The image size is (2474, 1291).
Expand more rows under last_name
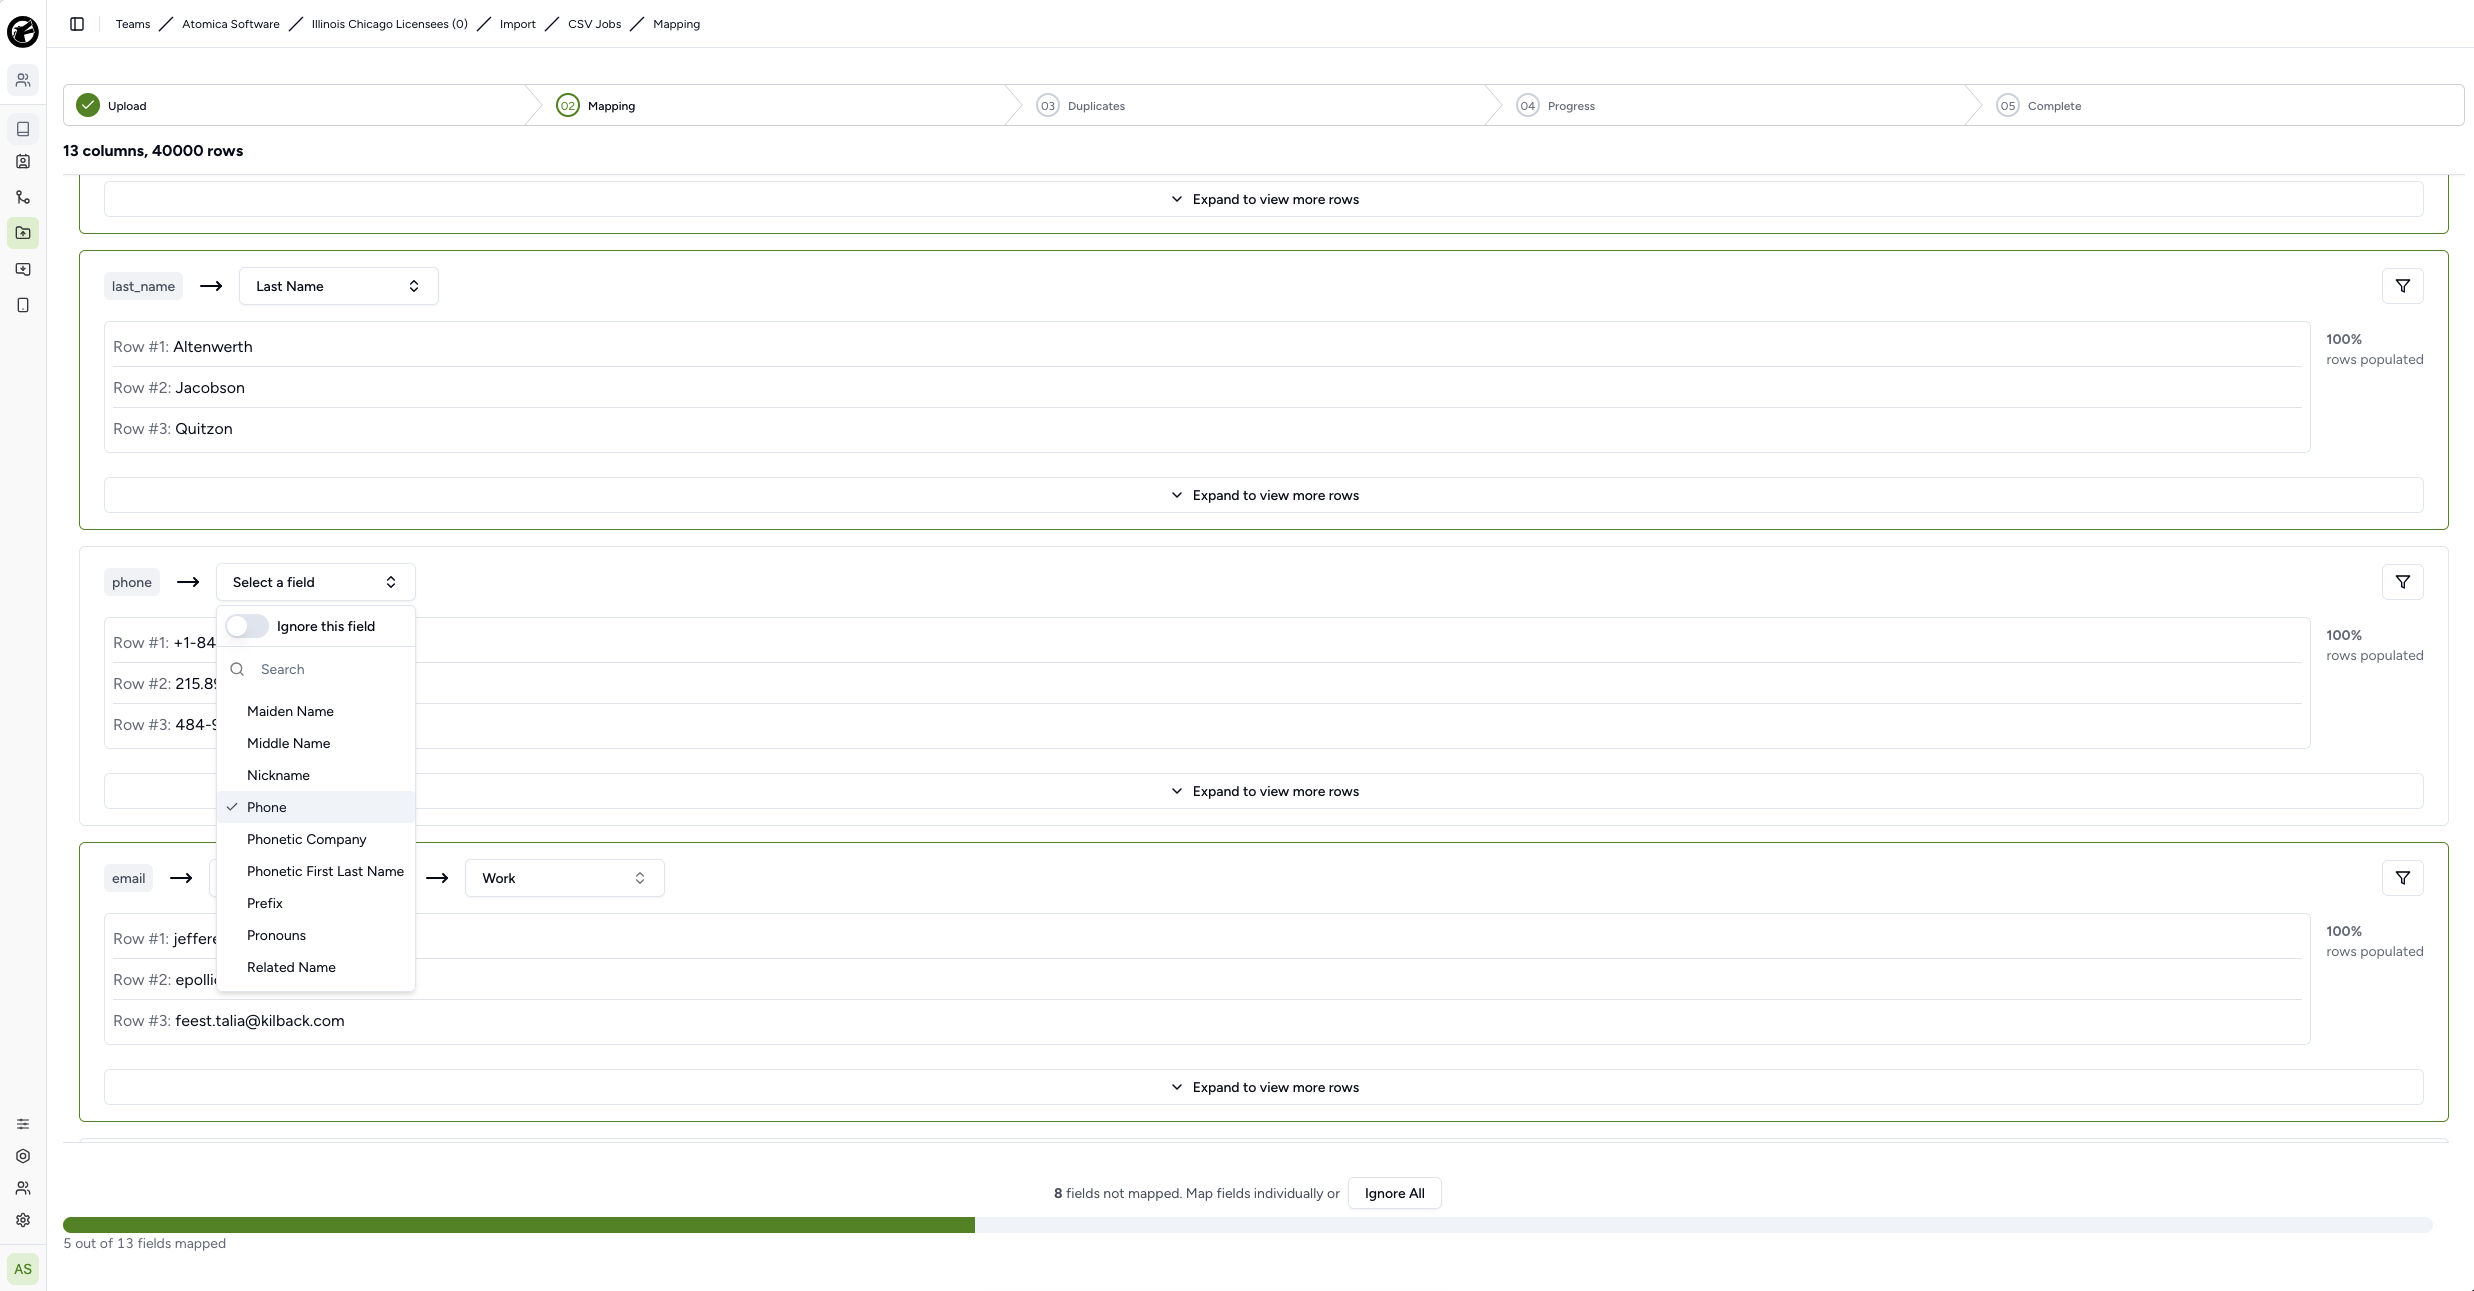pyautogui.click(x=1263, y=495)
